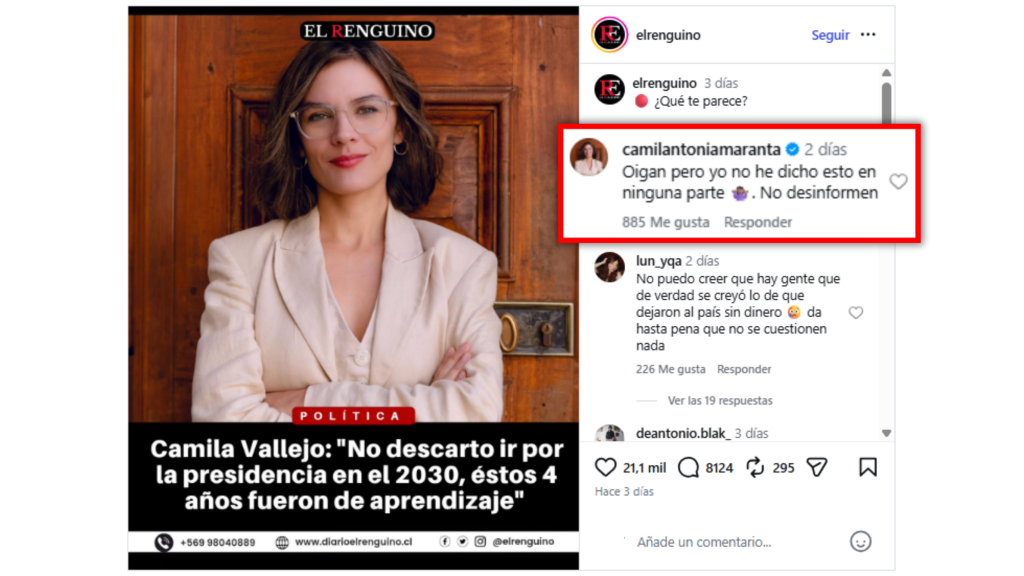Screen dimensions: 1024x576
Task: Open the deantonio.blak_ profile link
Action: point(682,433)
